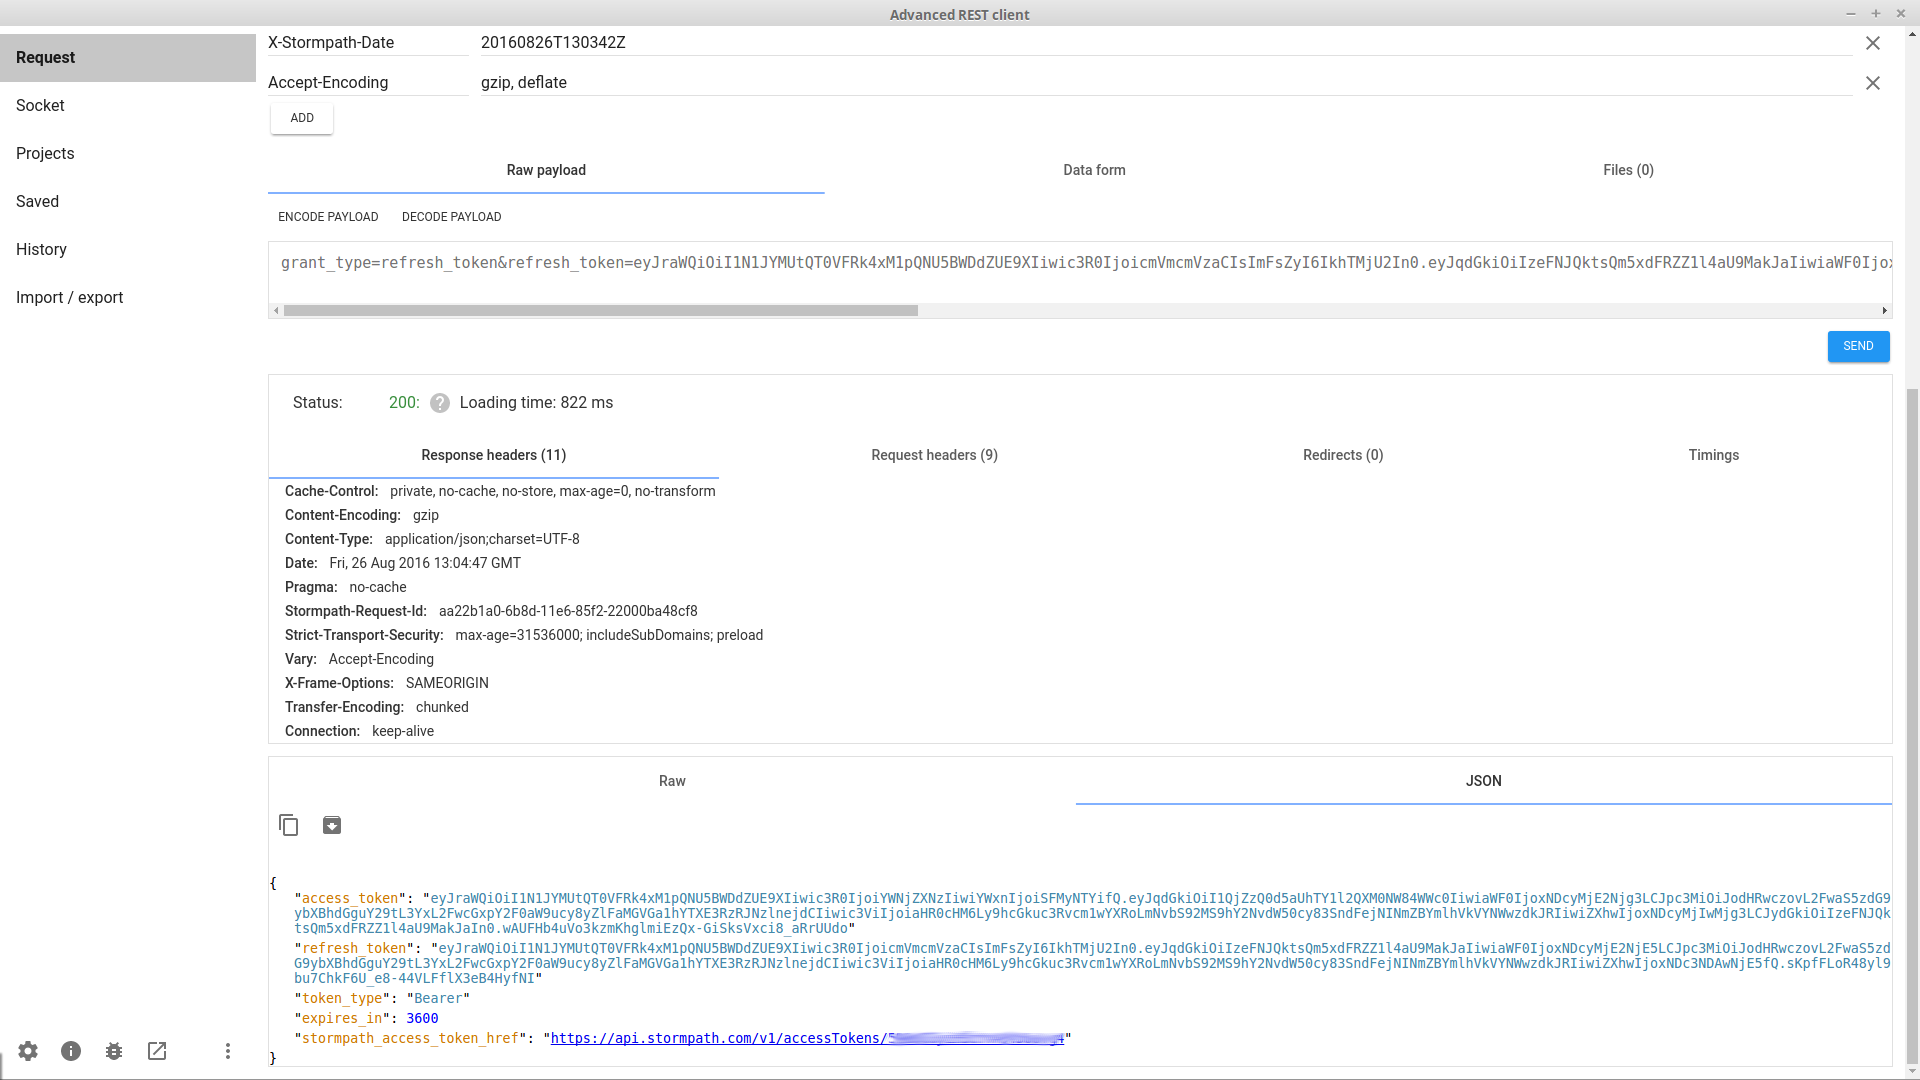Click the Strict-Transport-Security header value
Image resolution: width=1920 pixels, height=1080 pixels.
(x=609, y=635)
